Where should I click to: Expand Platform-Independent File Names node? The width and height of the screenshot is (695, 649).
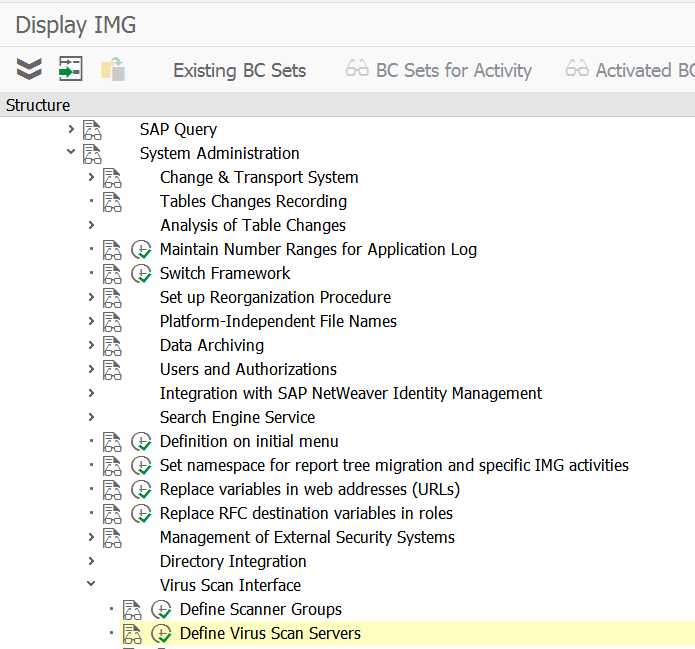point(92,321)
